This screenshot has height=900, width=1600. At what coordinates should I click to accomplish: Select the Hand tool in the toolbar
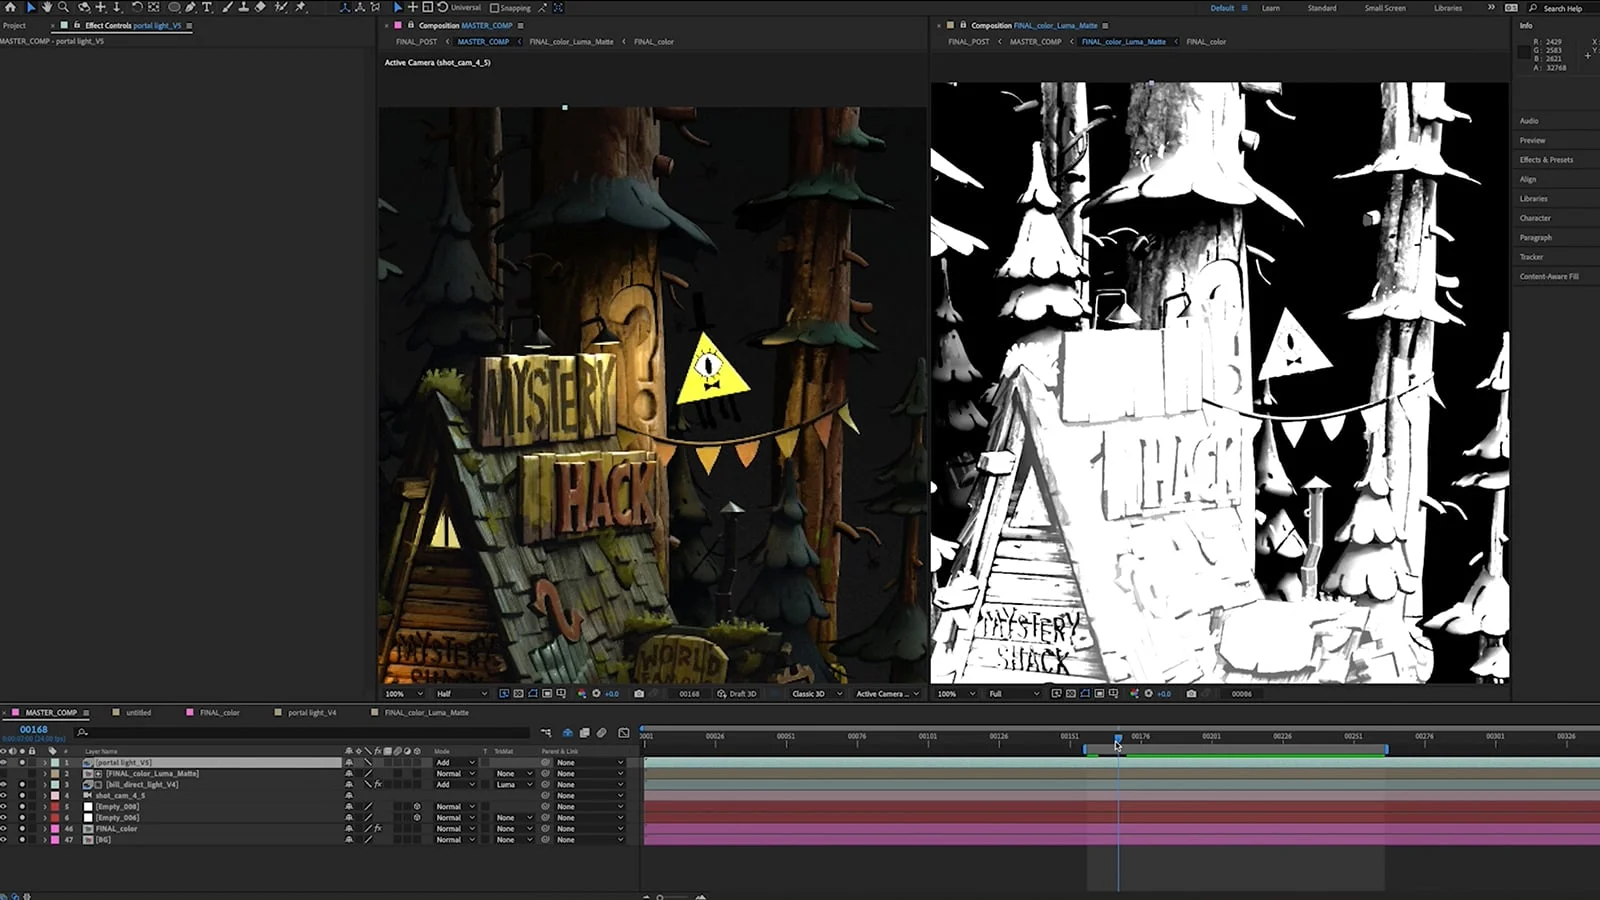click(48, 7)
